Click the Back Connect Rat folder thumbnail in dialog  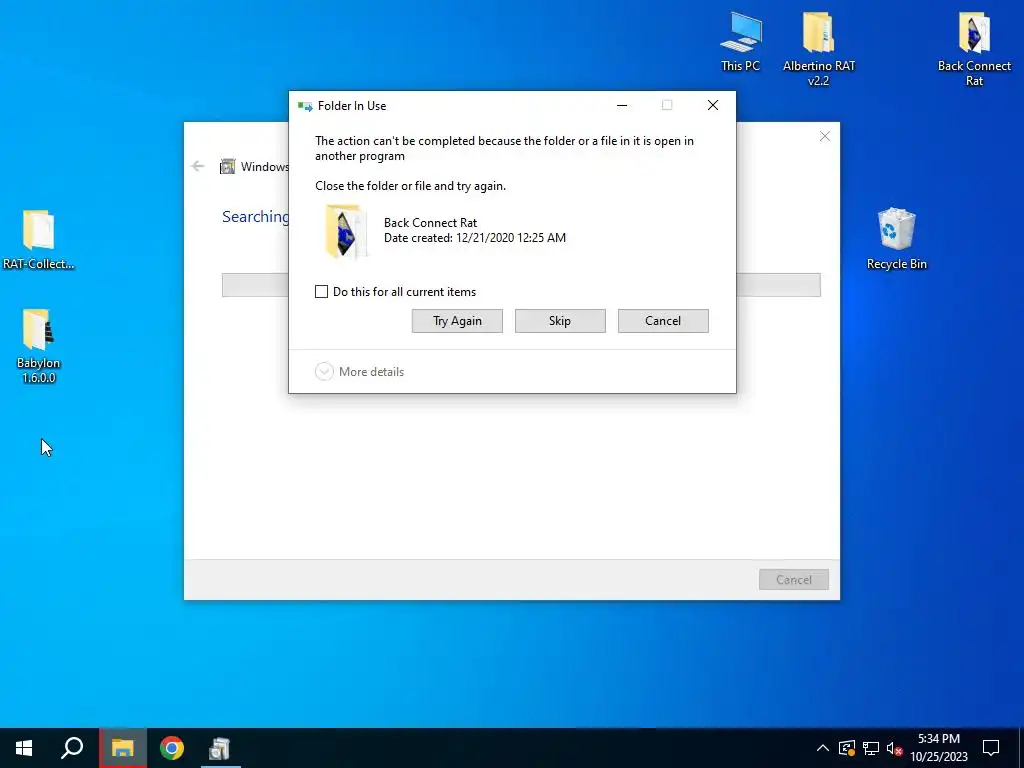(x=345, y=231)
